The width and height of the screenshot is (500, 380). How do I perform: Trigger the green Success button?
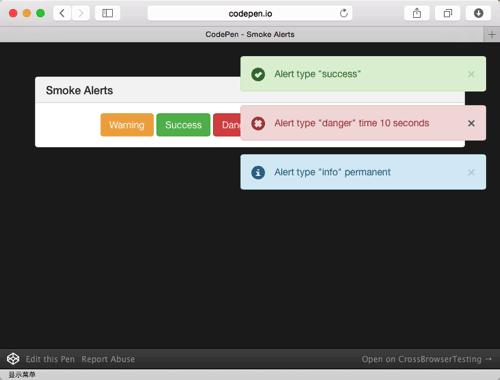[183, 125]
